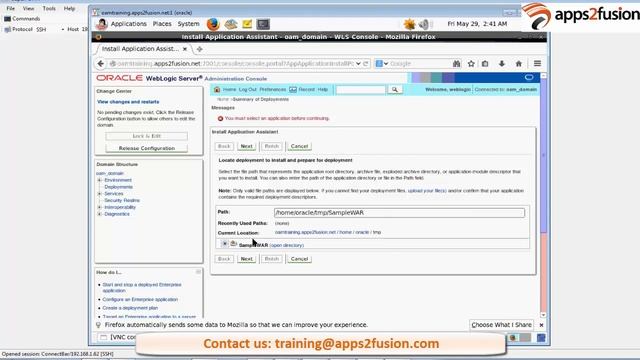Viewport: 640px width, 360px height.
Task: Open Configure an Enterprise application link
Action: pos(140,299)
